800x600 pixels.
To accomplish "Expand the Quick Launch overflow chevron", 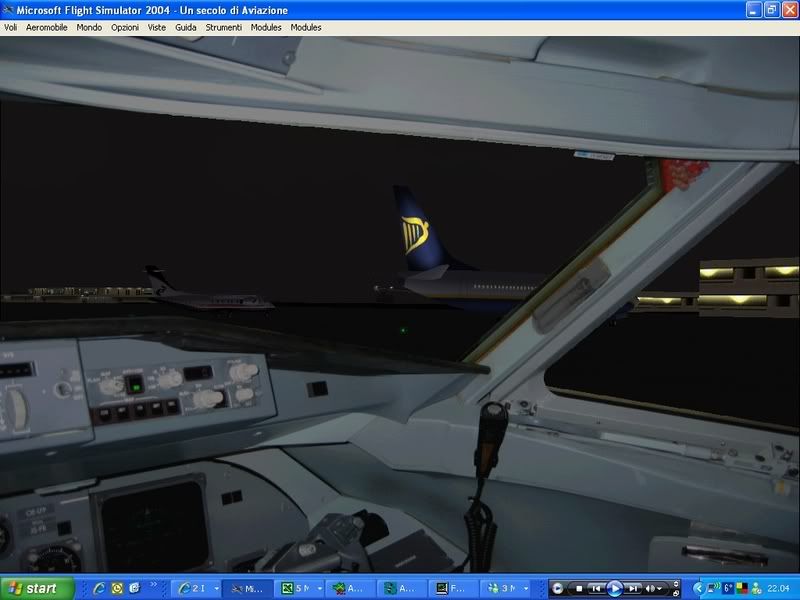I will 154,585.
